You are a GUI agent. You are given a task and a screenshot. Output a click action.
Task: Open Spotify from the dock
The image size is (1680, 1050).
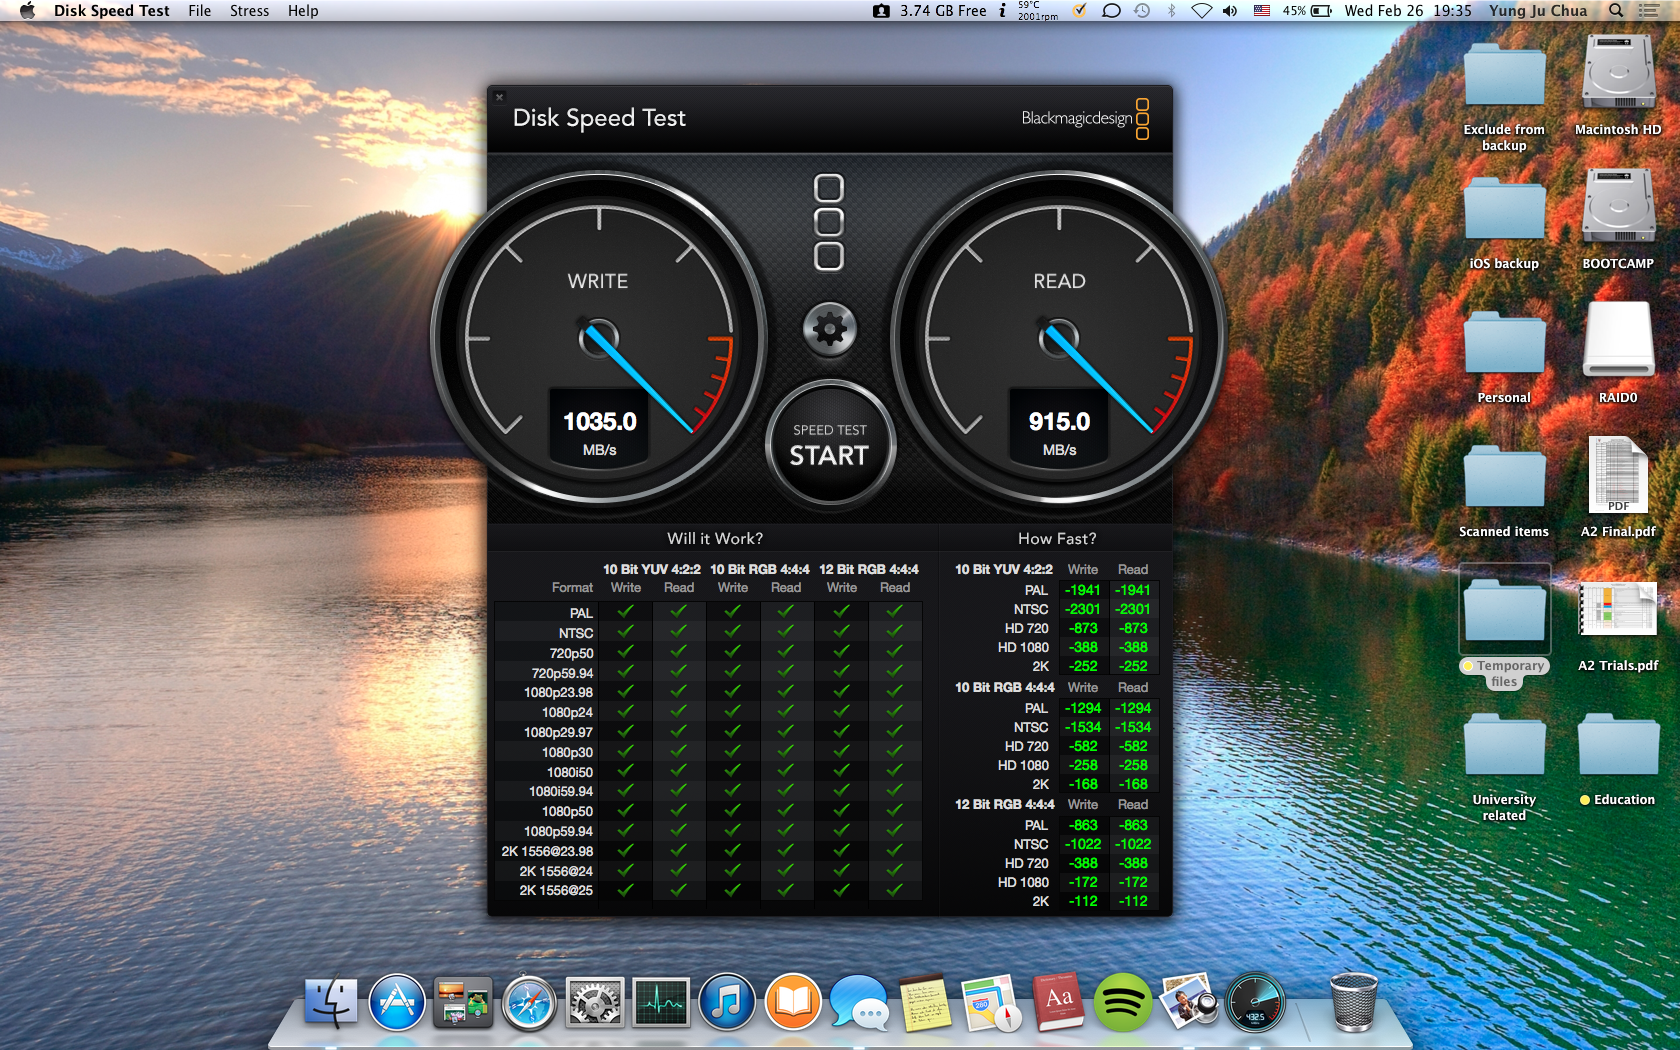(x=1122, y=1002)
